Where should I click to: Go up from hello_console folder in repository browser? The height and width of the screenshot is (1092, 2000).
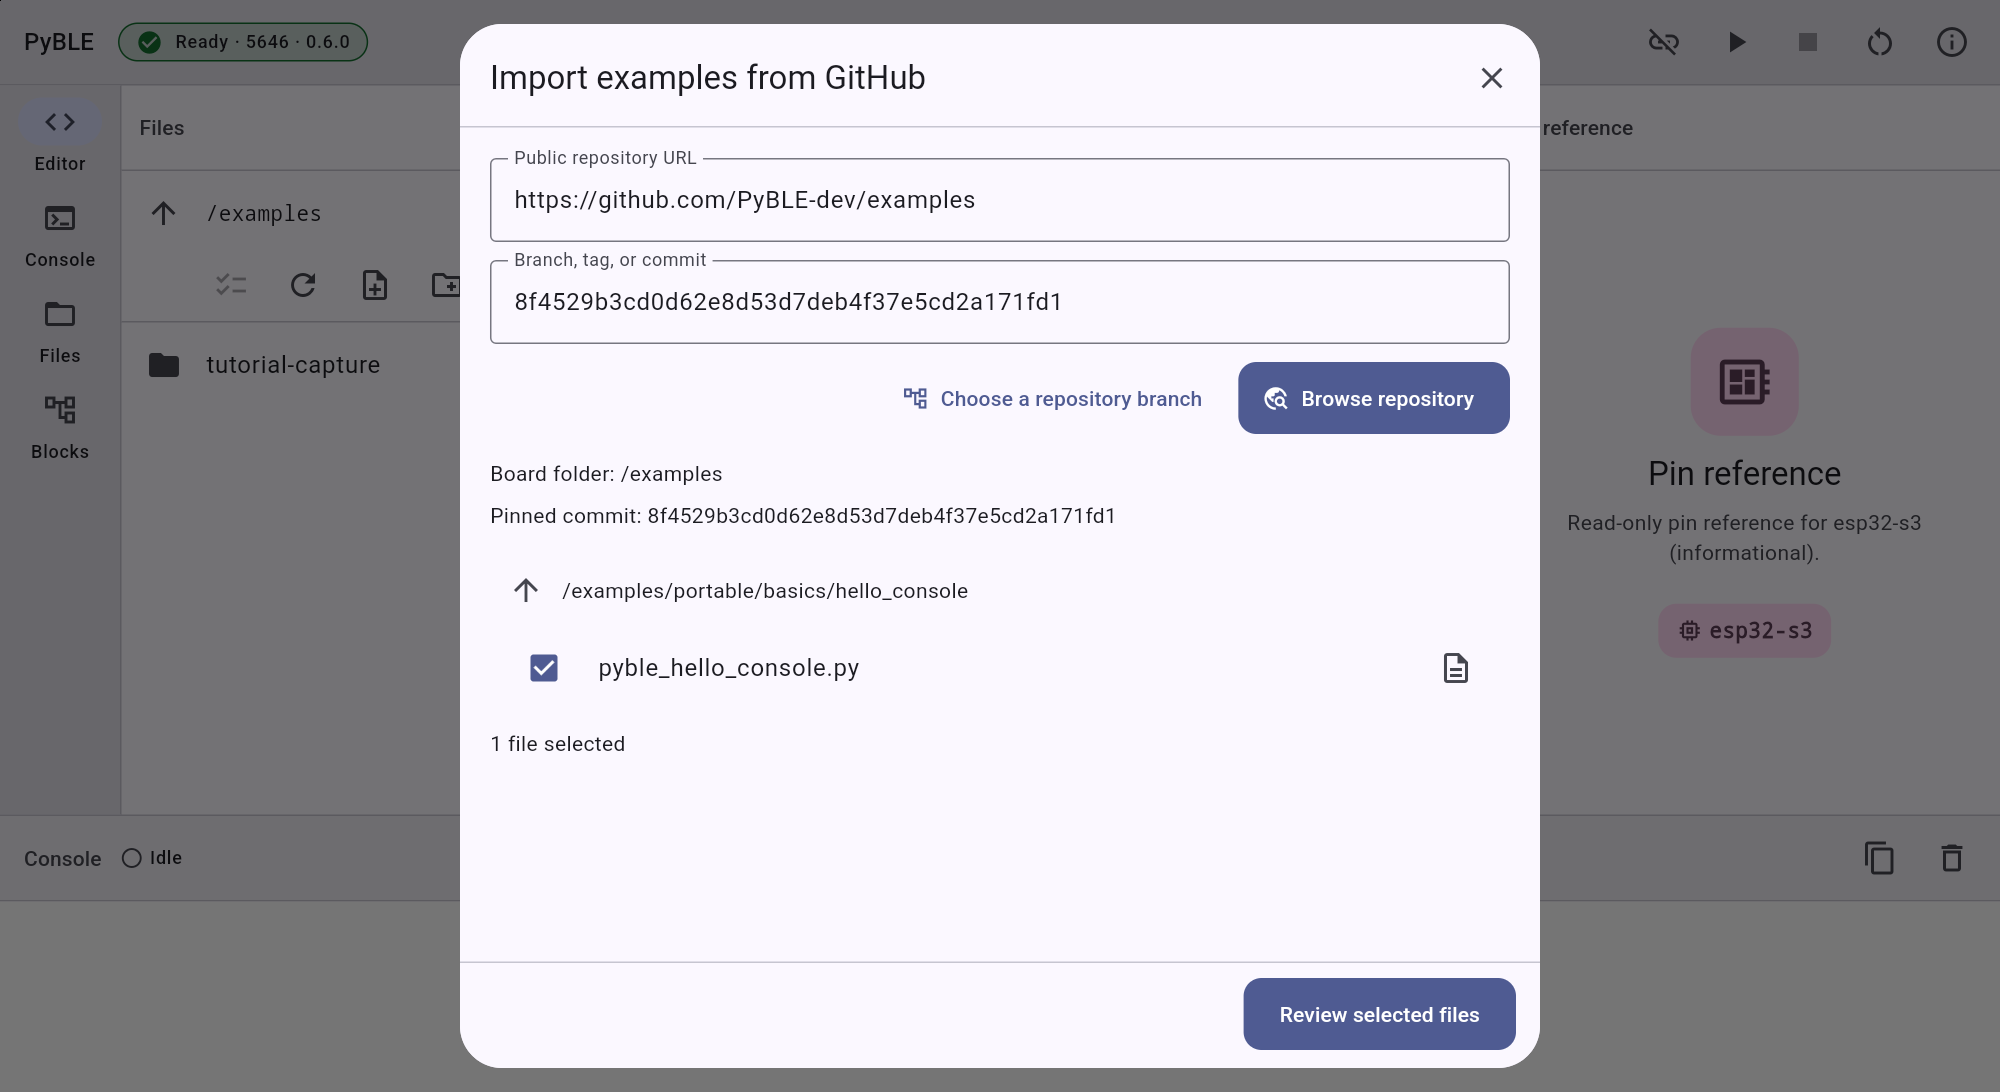[526, 590]
